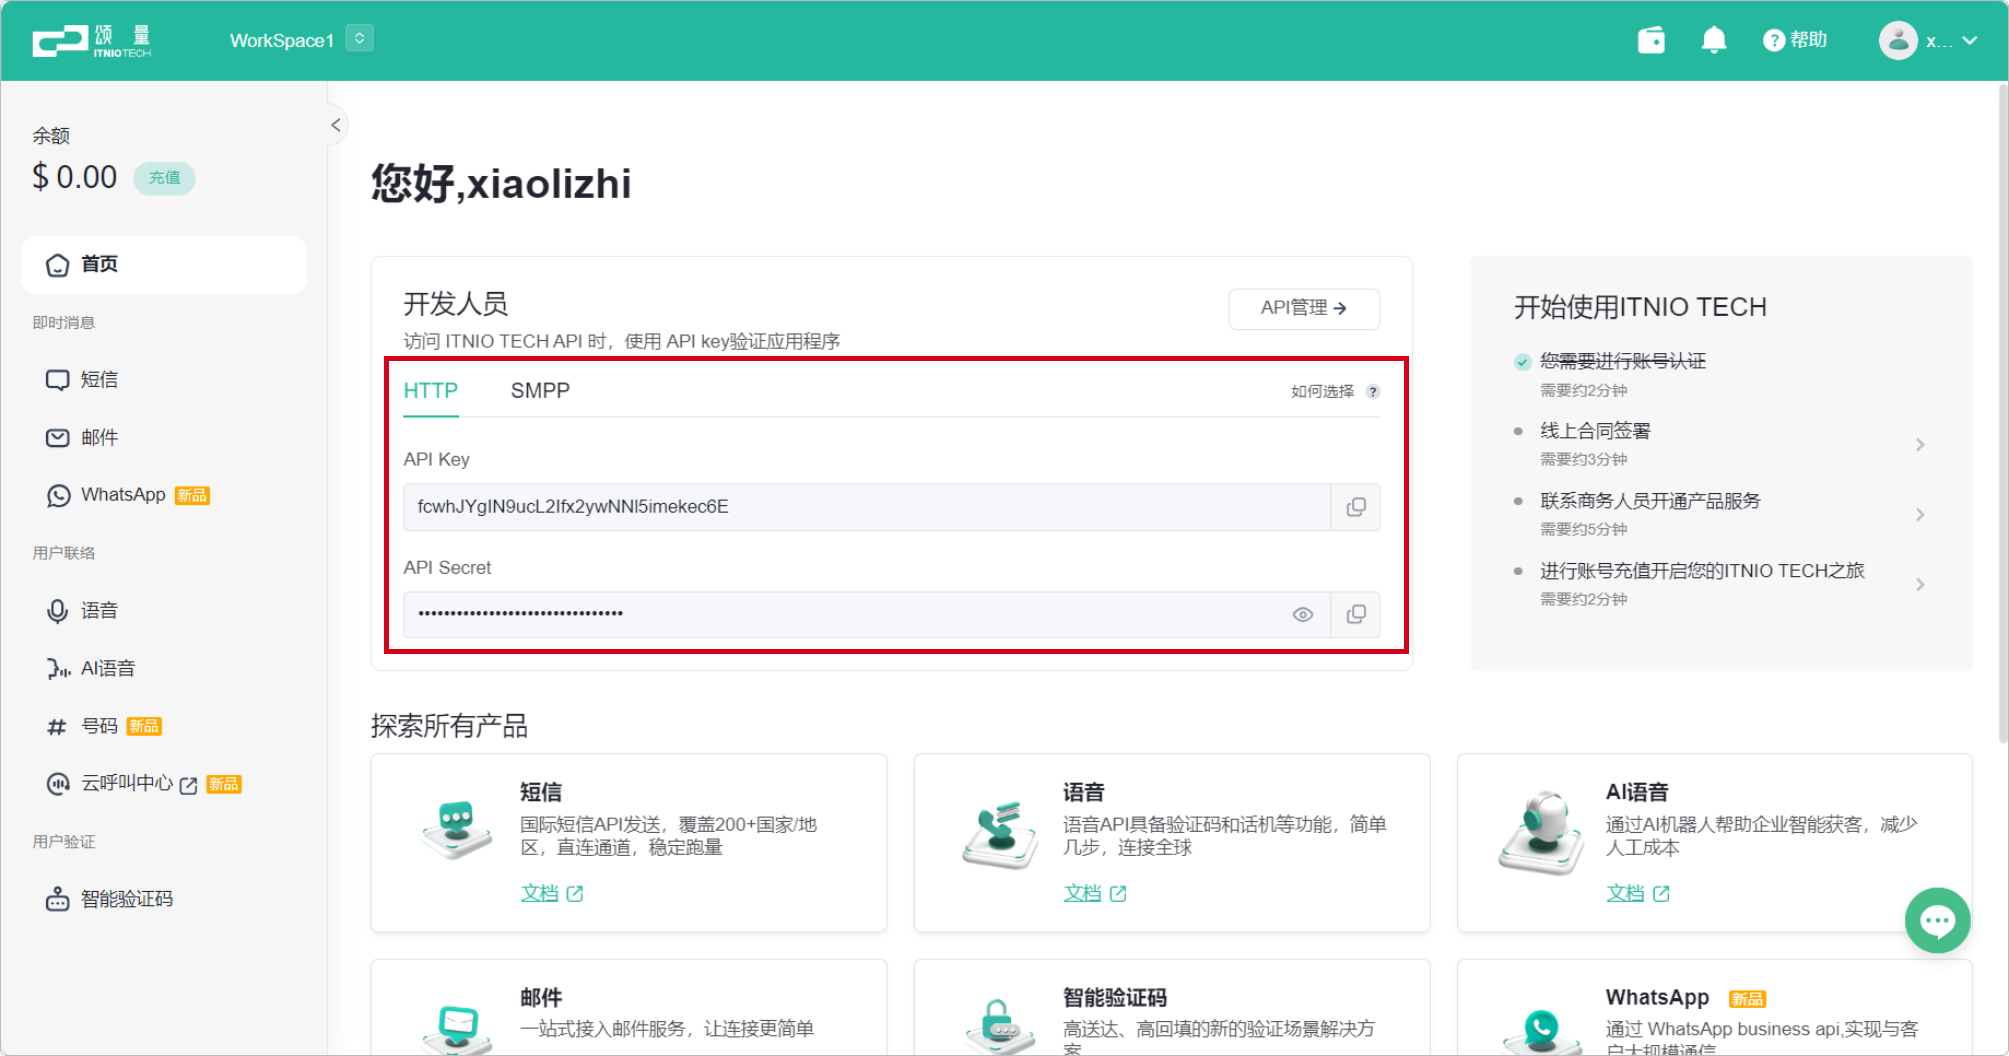This screenshot has width=2009, height=1056.
Task: Expand the 线上合同签署 step arrow
Action: point(1921,443)
